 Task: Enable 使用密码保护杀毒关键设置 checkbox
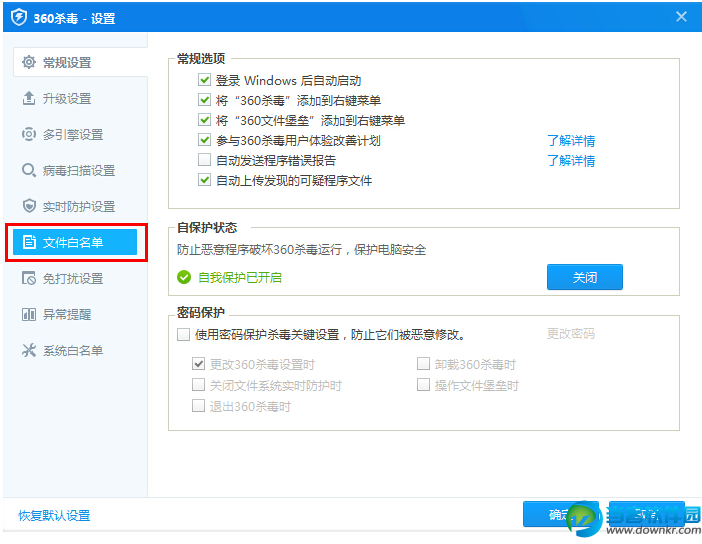(183, 334)
